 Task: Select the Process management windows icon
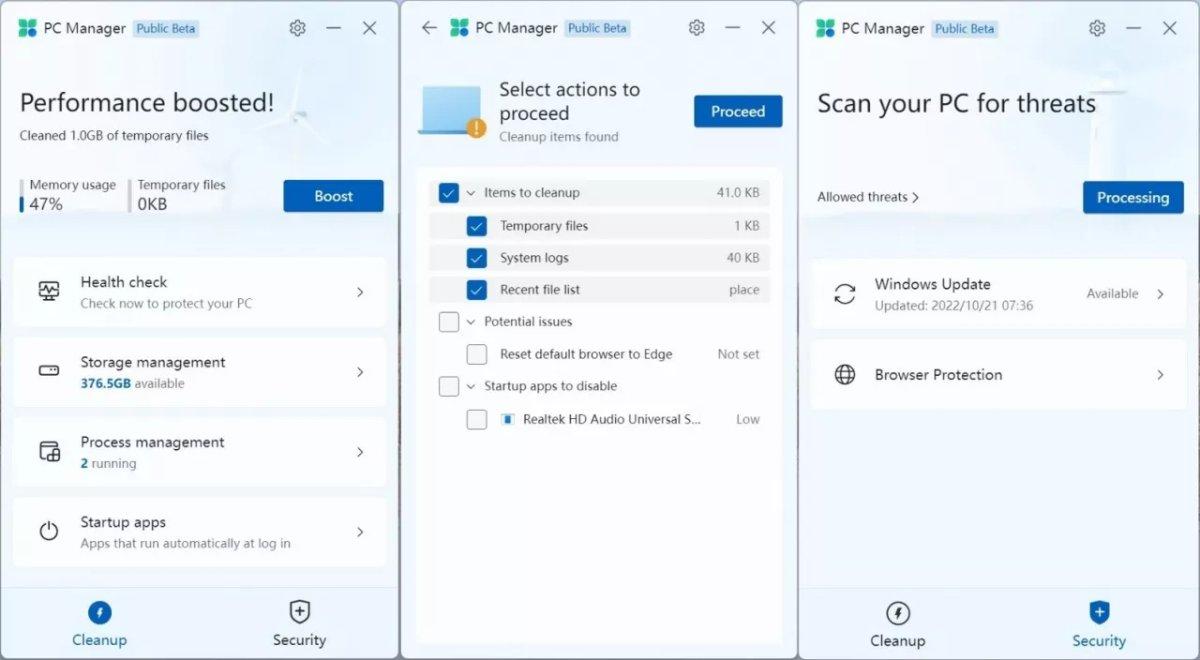click(x=50, y=451)
